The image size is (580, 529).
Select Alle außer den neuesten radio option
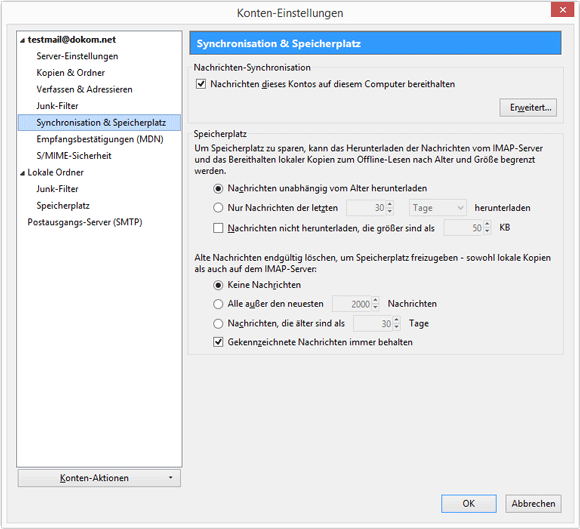click(x=218, y=304)
